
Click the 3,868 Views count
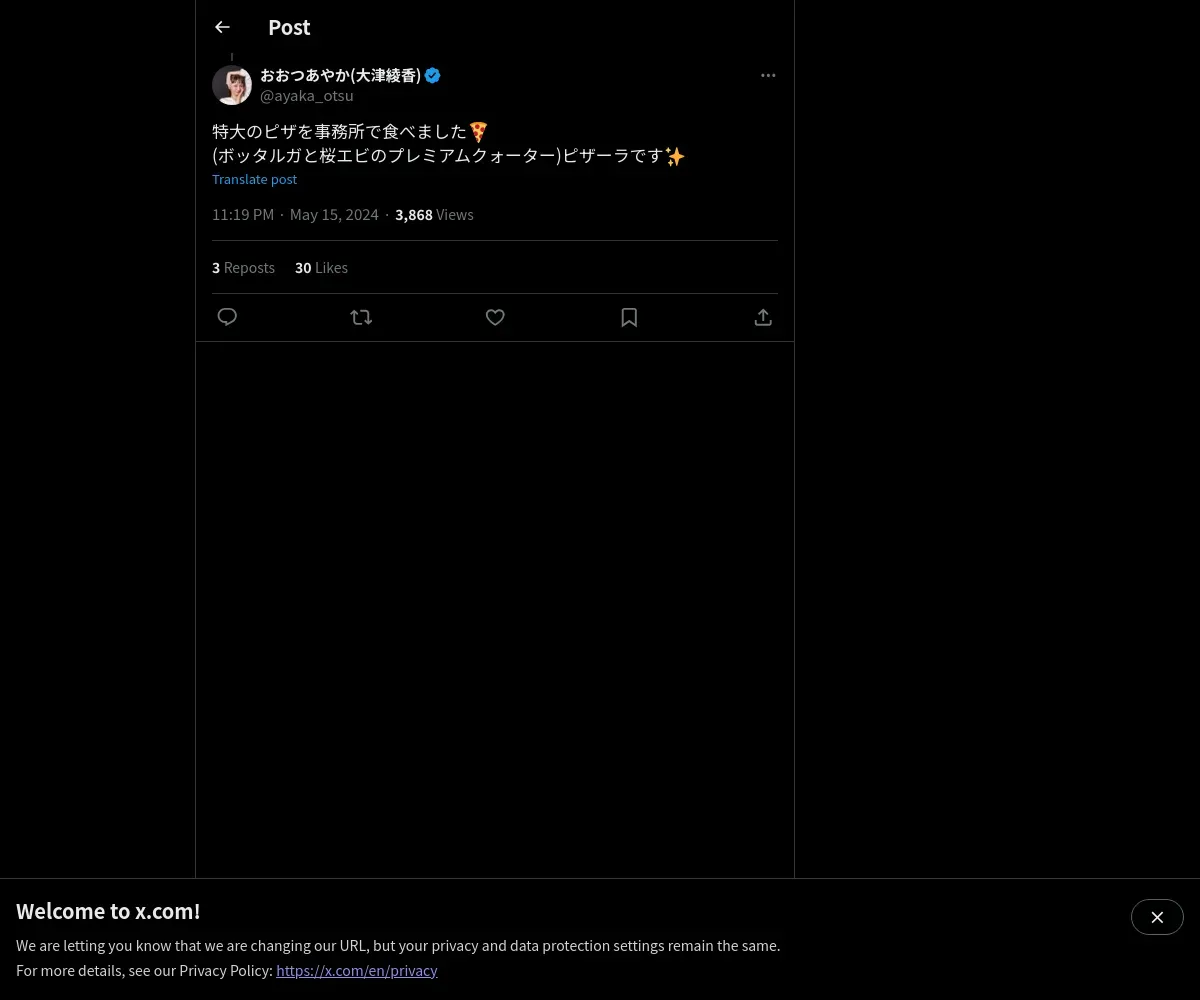pos(434,214)
